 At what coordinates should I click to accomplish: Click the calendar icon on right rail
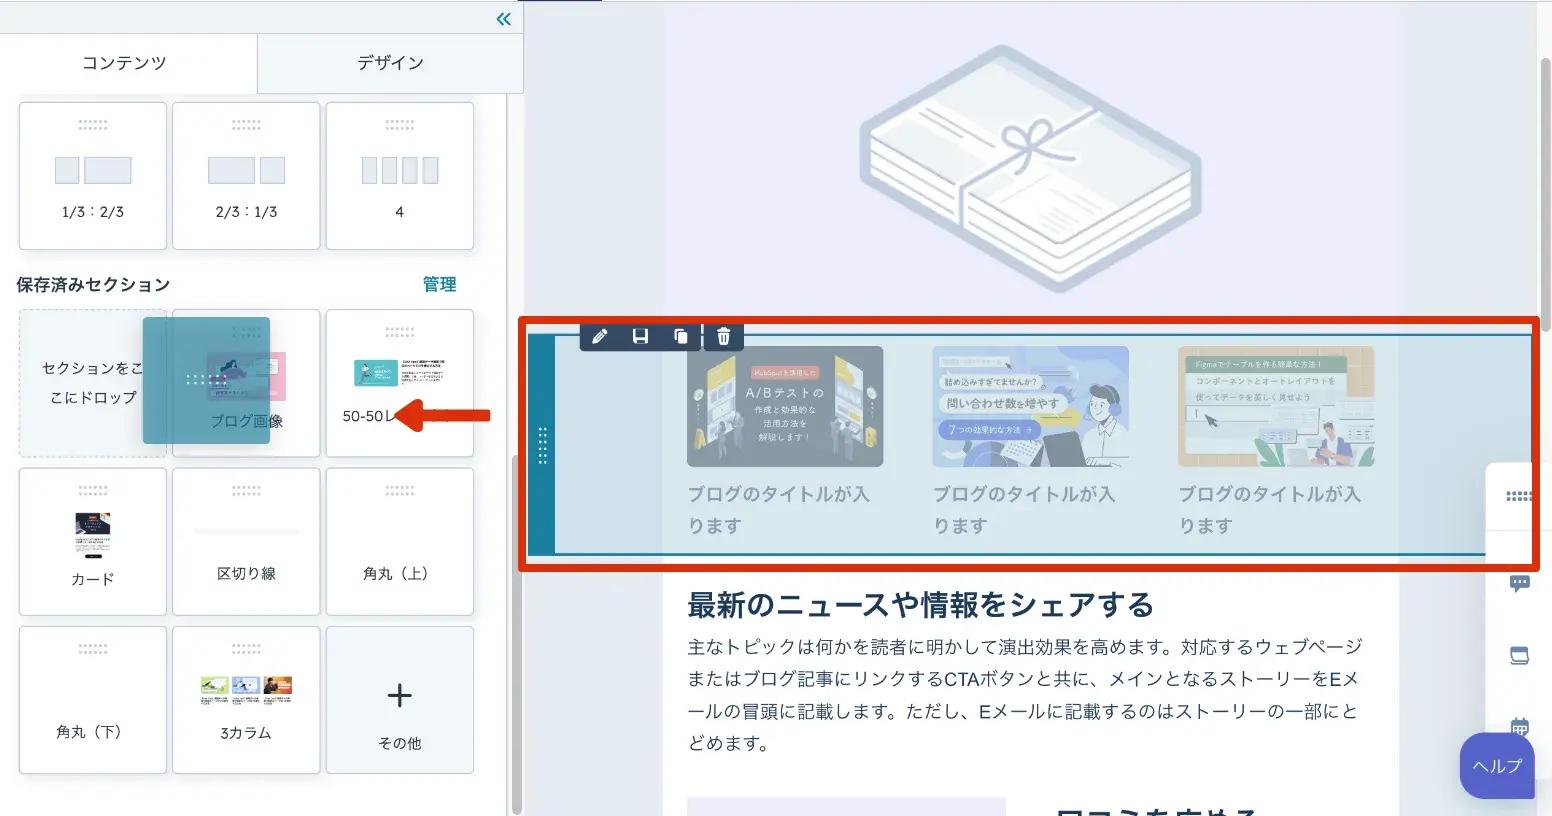pos(1520,726)
